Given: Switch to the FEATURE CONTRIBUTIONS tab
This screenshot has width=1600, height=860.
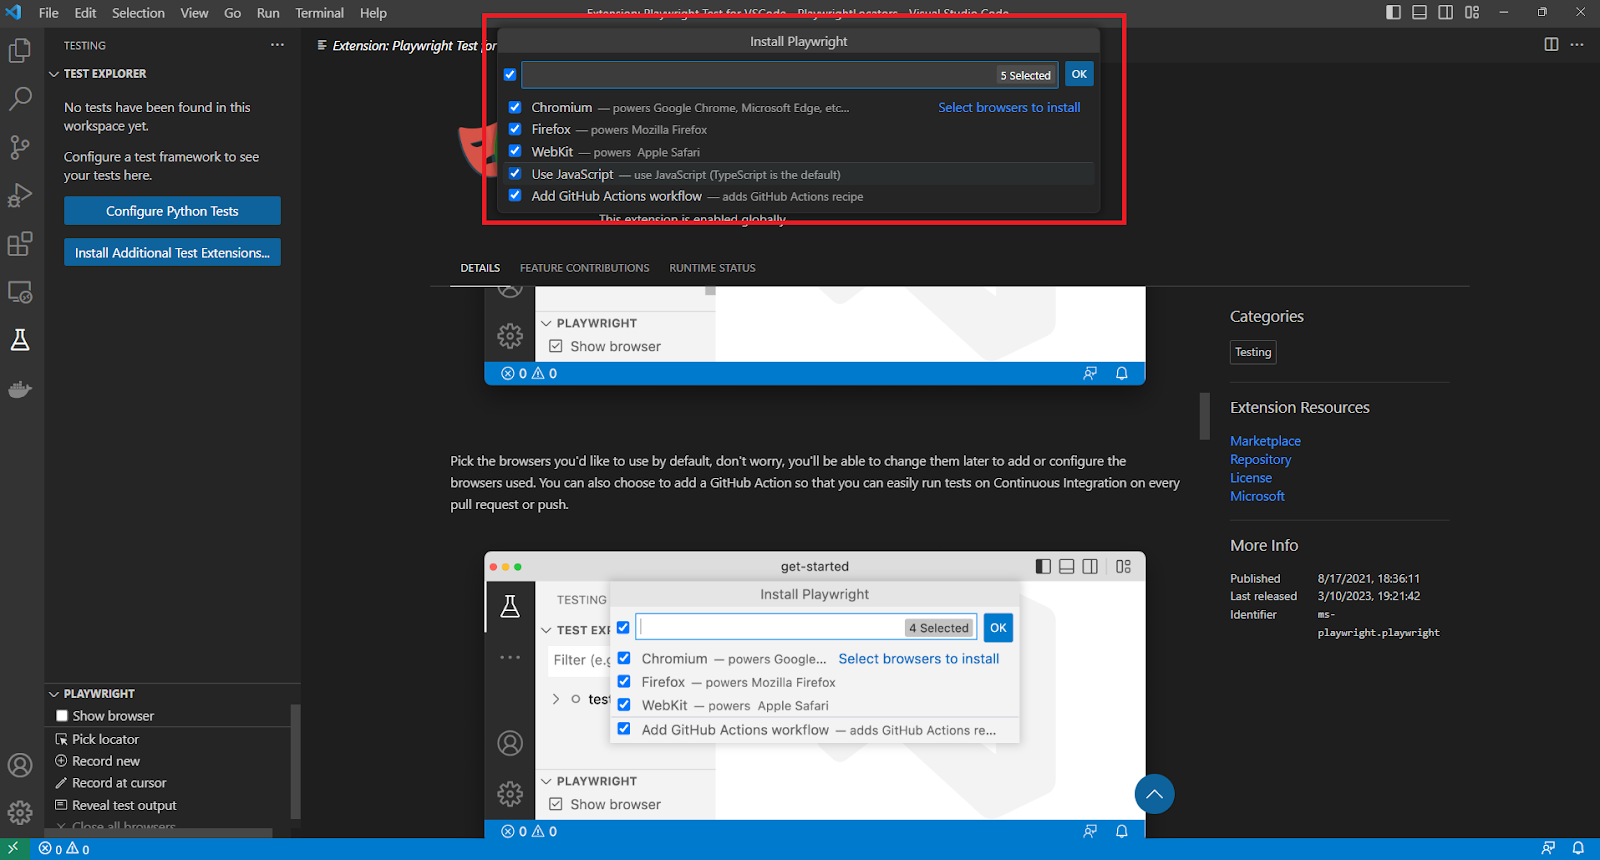Looking at the screenshot, I should (585, 268).
